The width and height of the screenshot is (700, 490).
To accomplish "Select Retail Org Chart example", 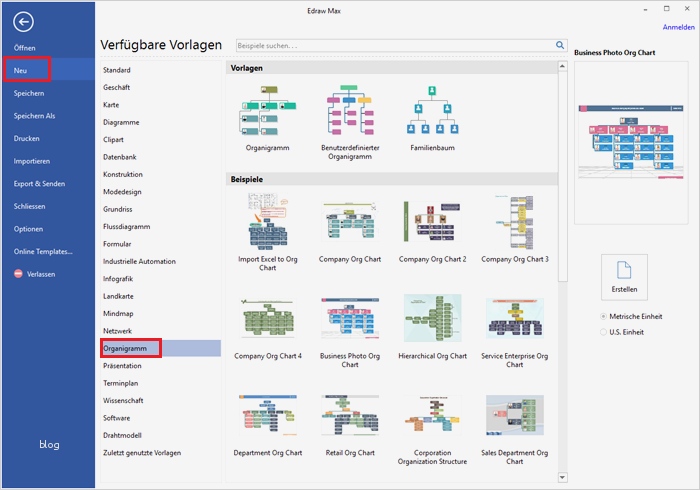I will [x=350, y=425].
